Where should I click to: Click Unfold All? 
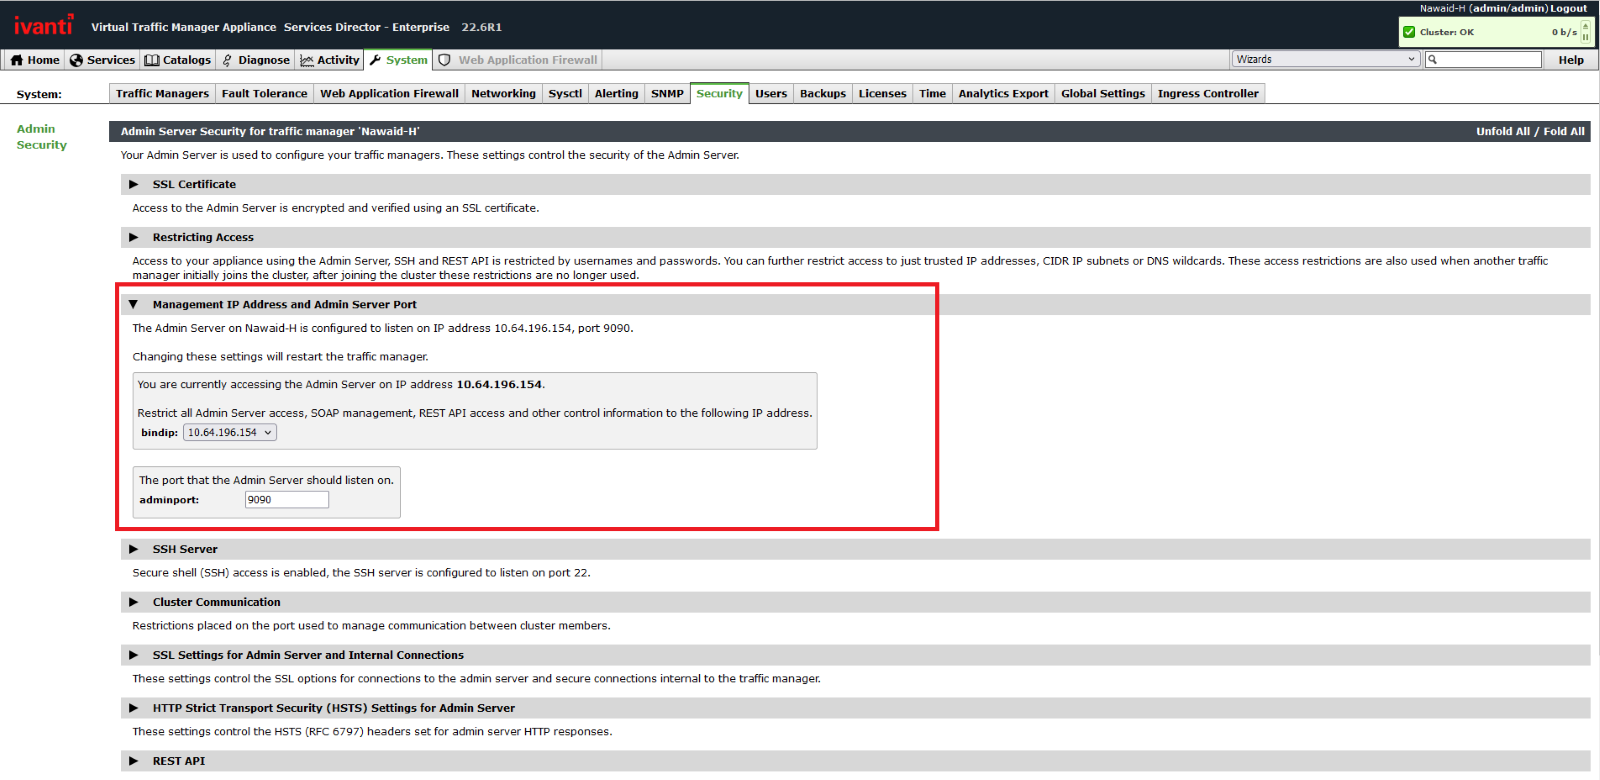[1502, 132]
